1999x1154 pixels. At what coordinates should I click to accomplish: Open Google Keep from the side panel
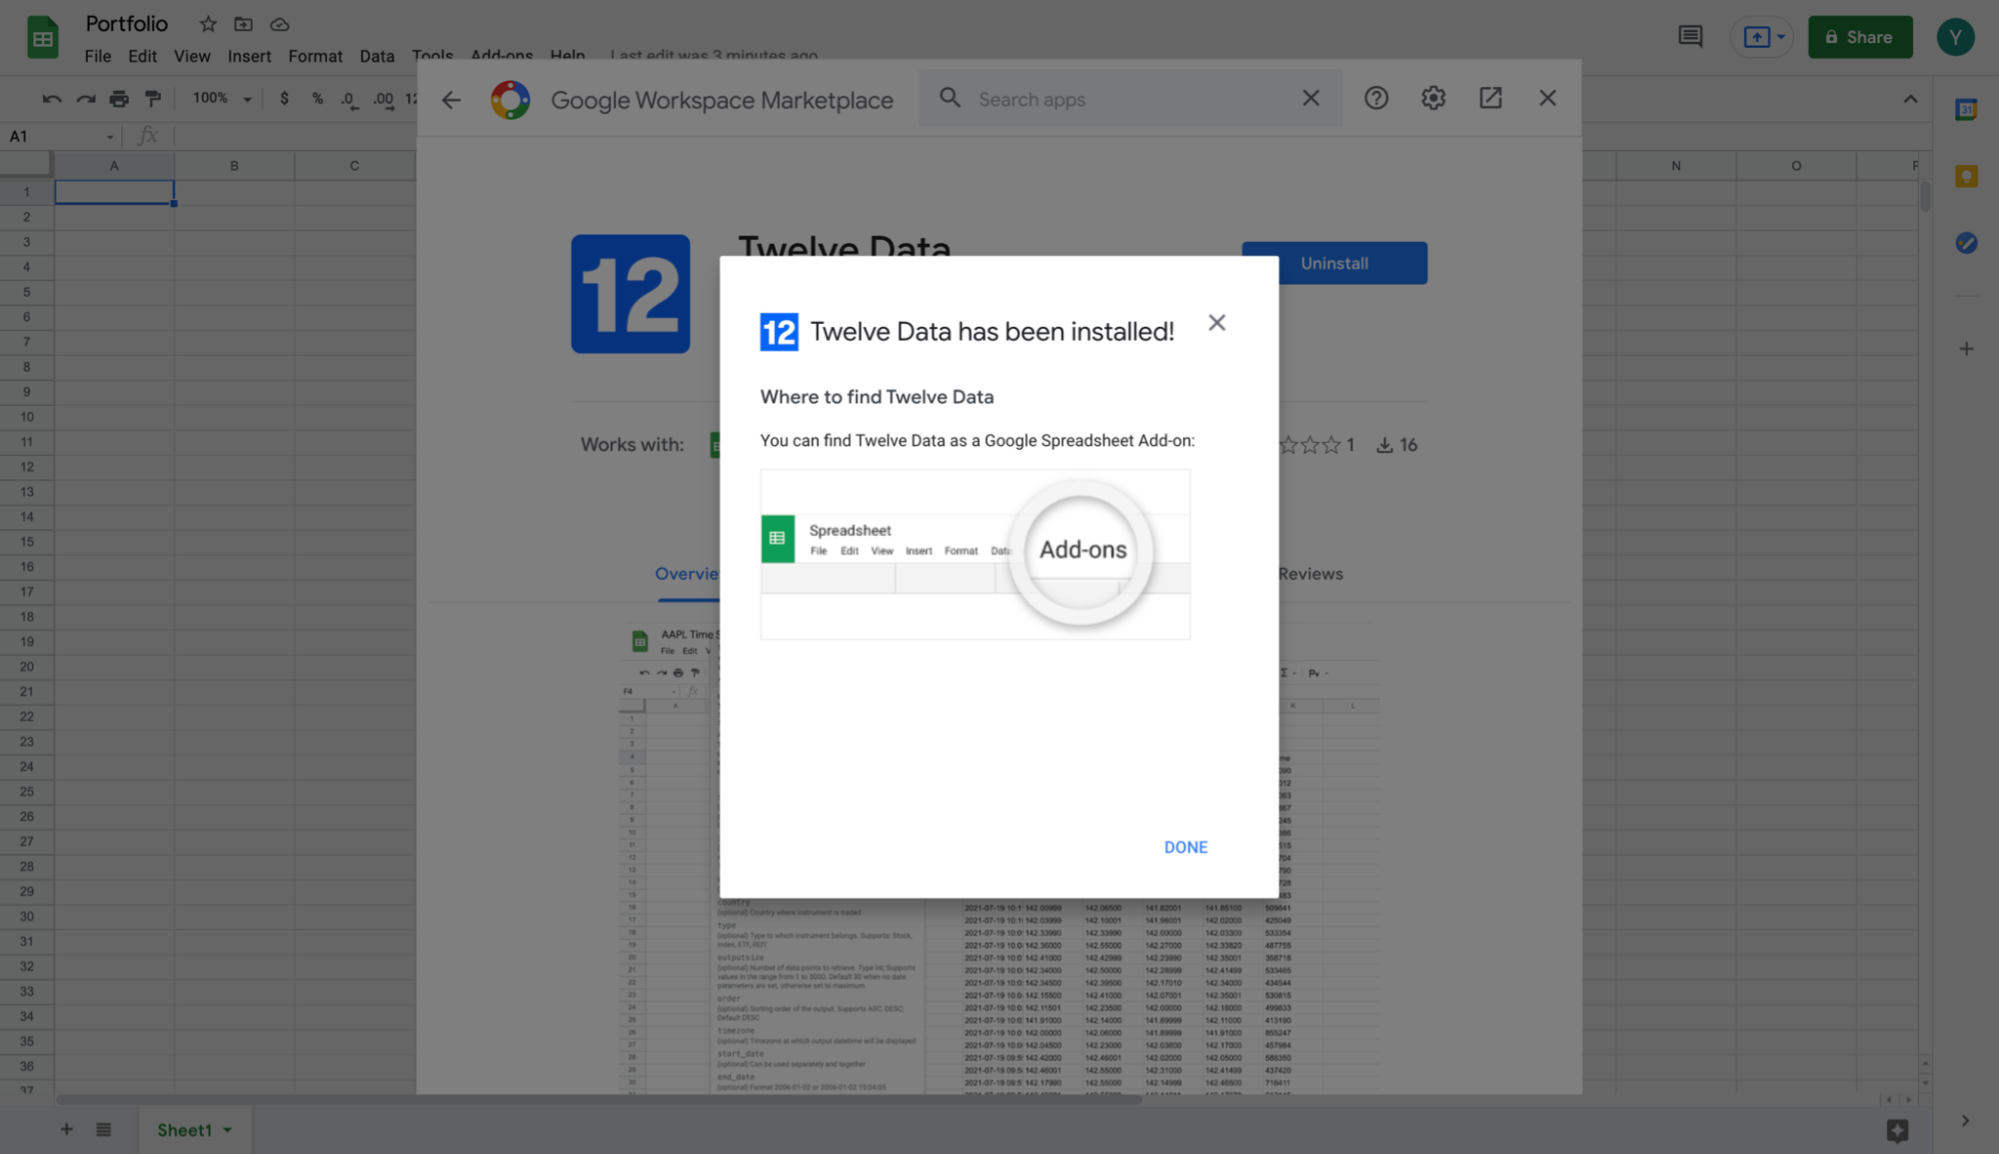(x=1965, y=175)
